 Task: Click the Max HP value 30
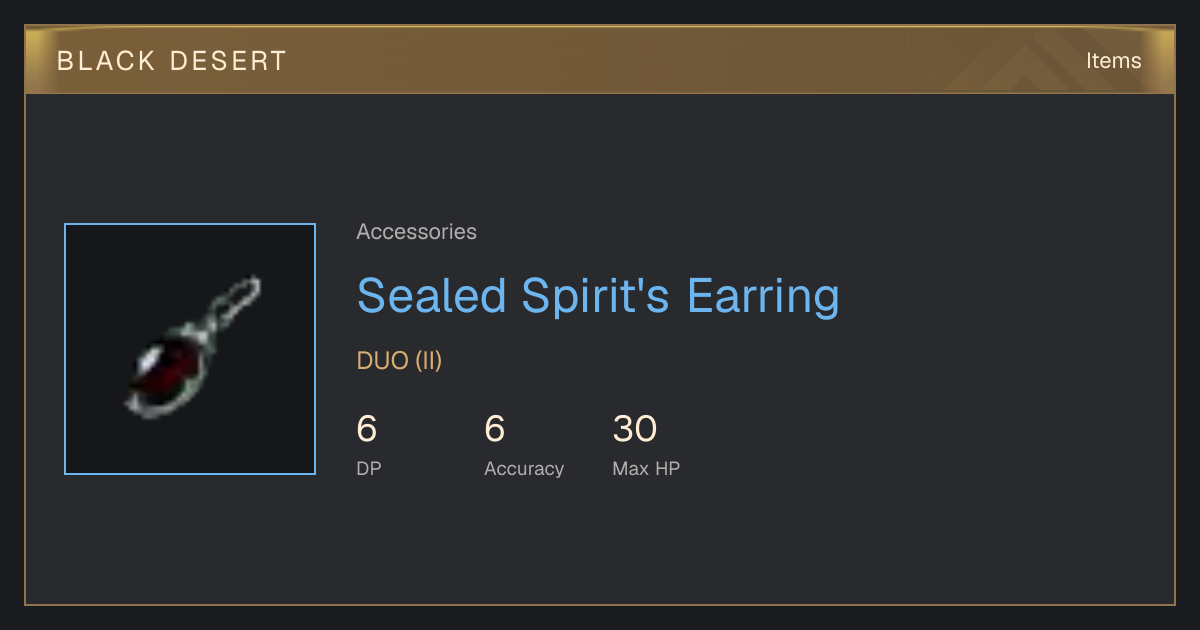tap(634, 429)
